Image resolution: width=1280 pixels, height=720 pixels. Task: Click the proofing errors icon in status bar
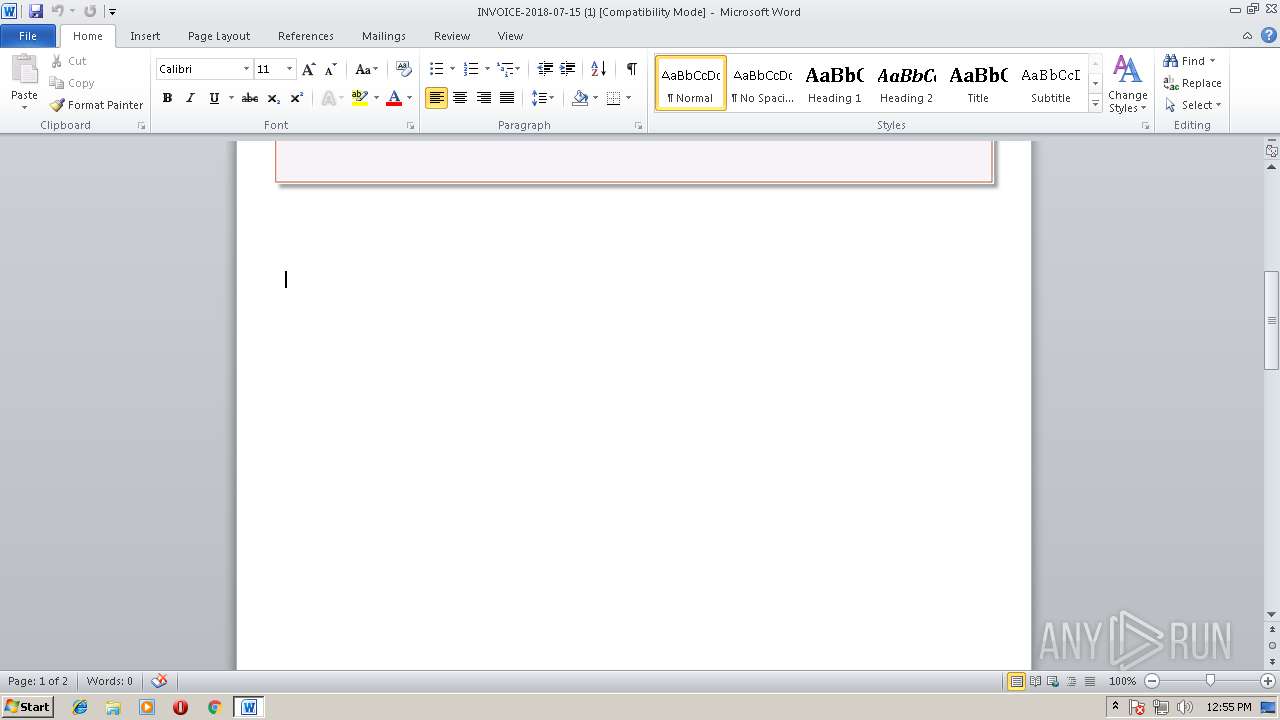pos(159,681)
